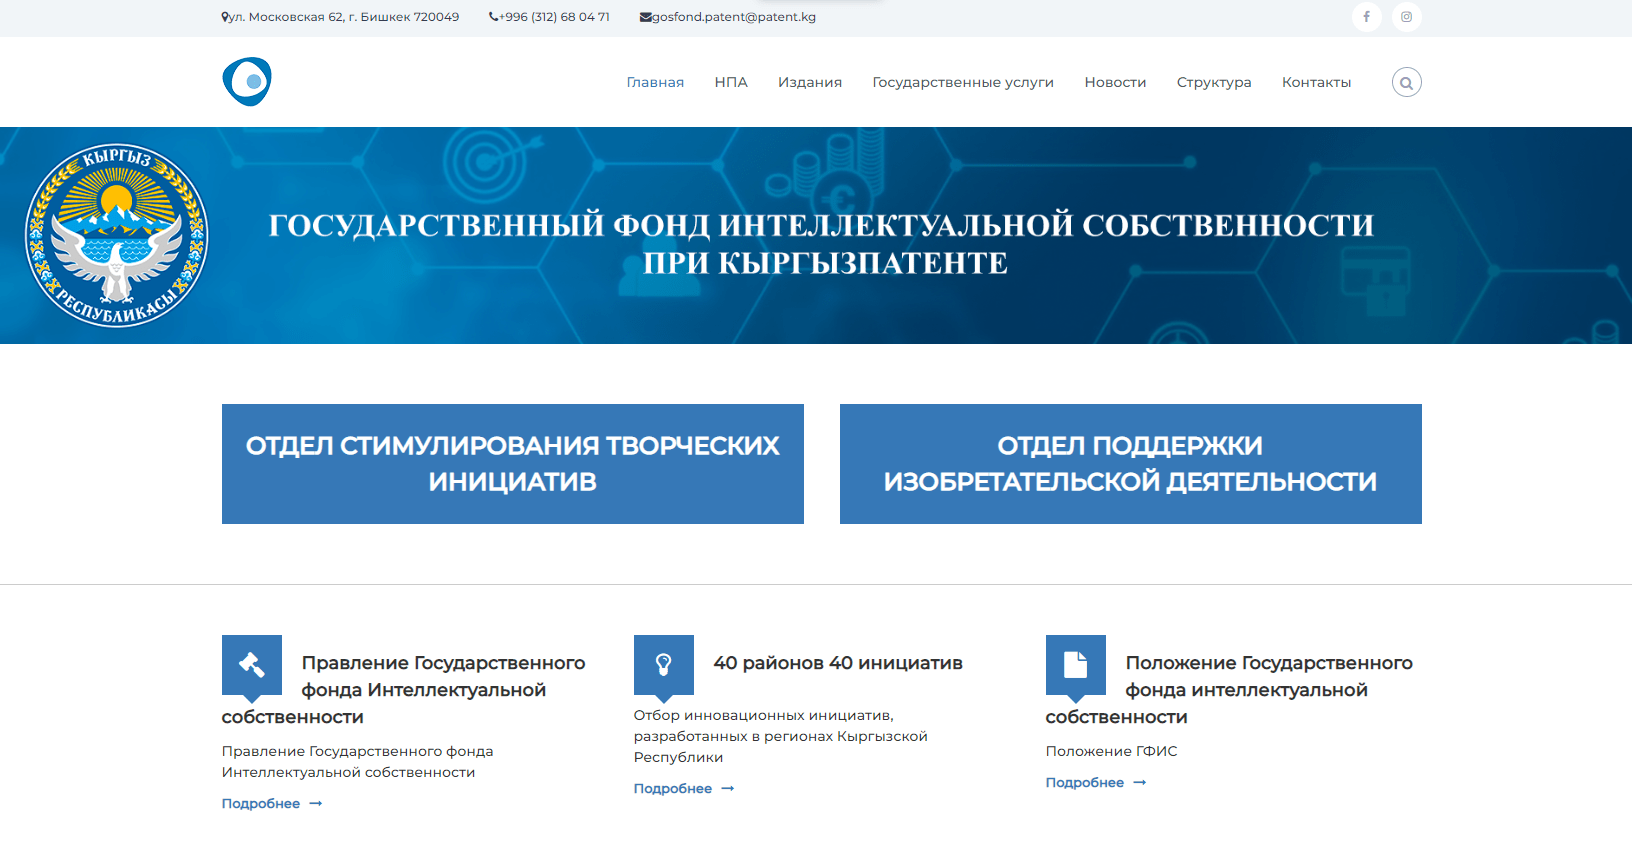This screenshot has height=861, width=1632.
Task: Click the search magnifier icon
Action: pyautogui.click(x=1406, y=83)
